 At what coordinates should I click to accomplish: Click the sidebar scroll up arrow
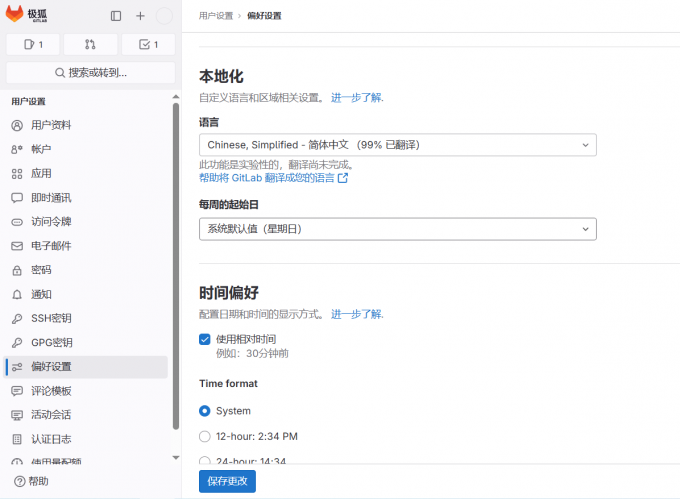tap(176, 97)
